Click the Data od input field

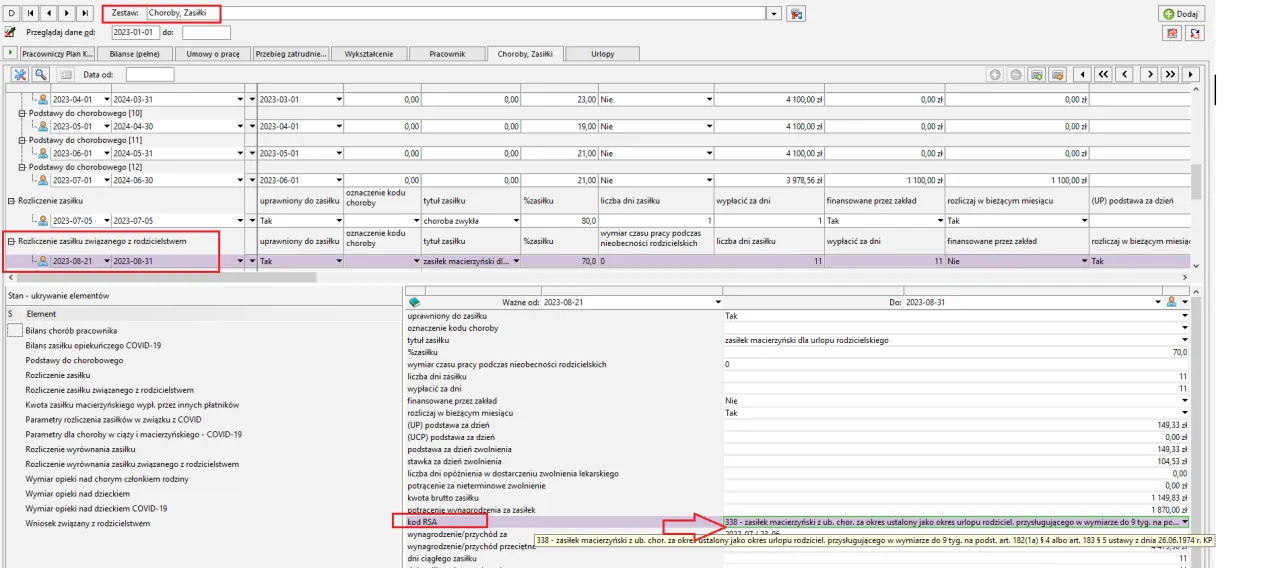(150, 74)
